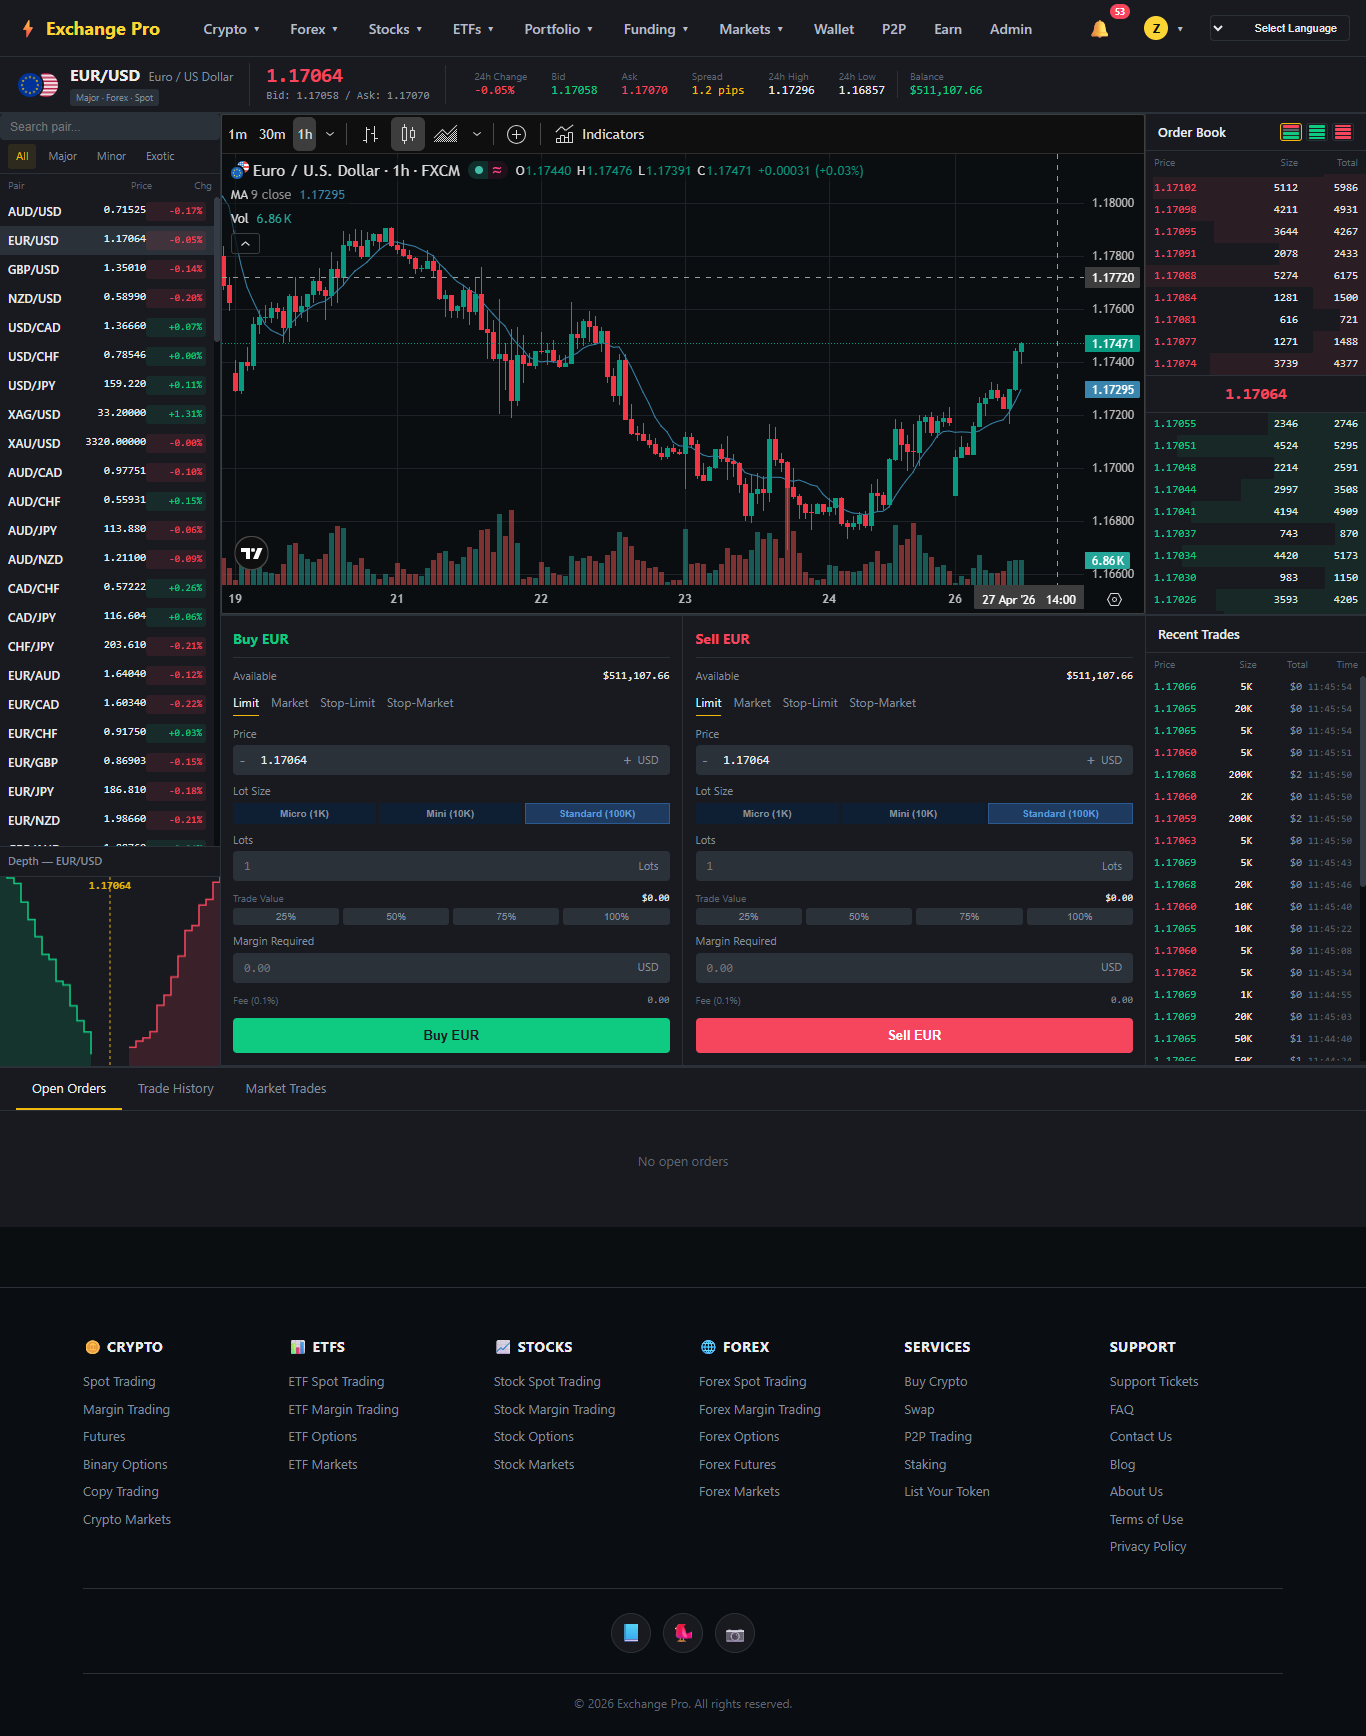Image resolution: width=1366 pixels, height=1736 pixels.
Task: Show both bids and asks in Order Book
Action: [x=1291, y=132]
